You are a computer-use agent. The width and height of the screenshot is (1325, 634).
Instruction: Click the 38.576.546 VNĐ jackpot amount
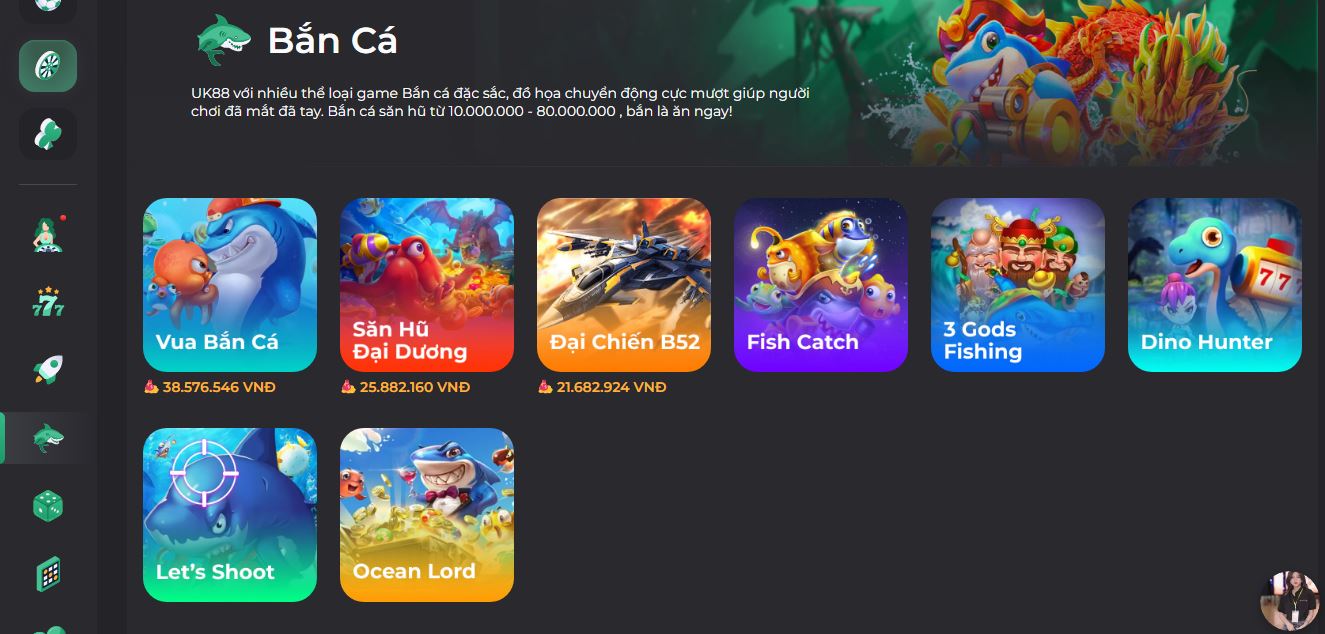click(219, 387)
